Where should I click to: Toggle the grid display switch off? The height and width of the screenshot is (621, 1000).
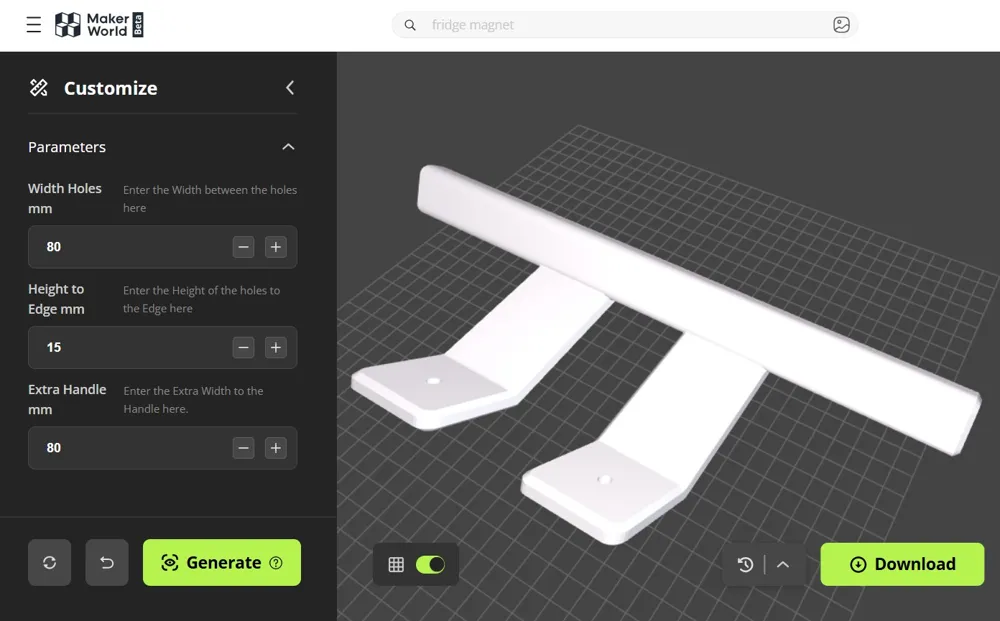430,564
